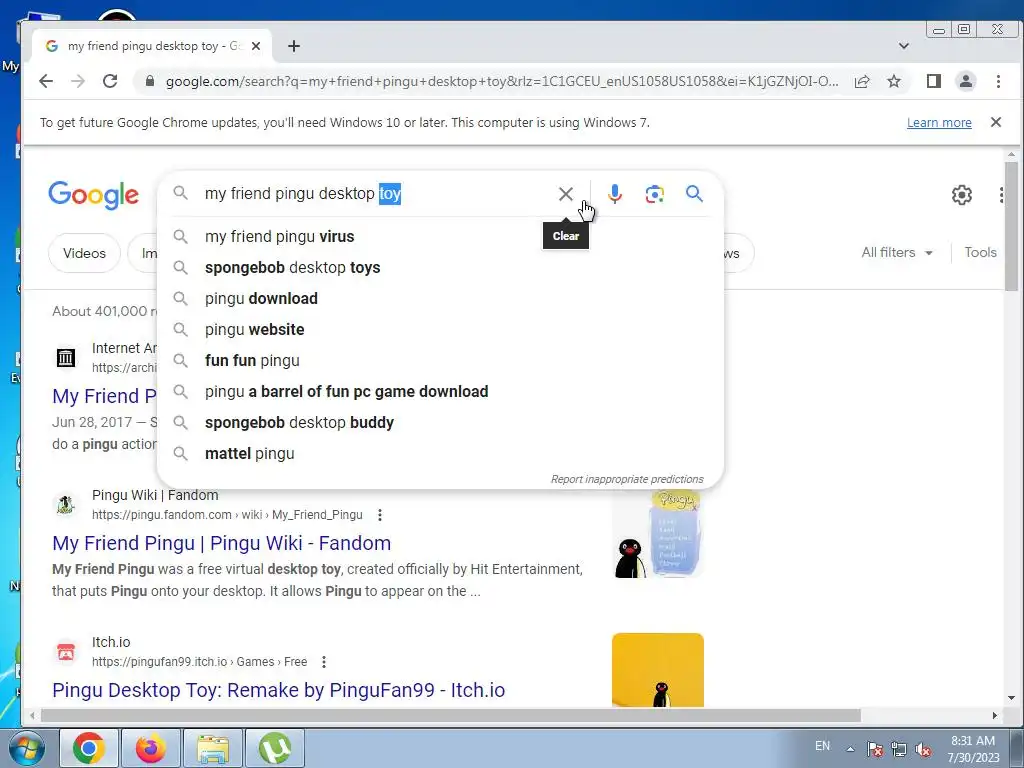1024x768 pixels.
Task: Open uTorrent from the taskbar
Action: point(274,748)
